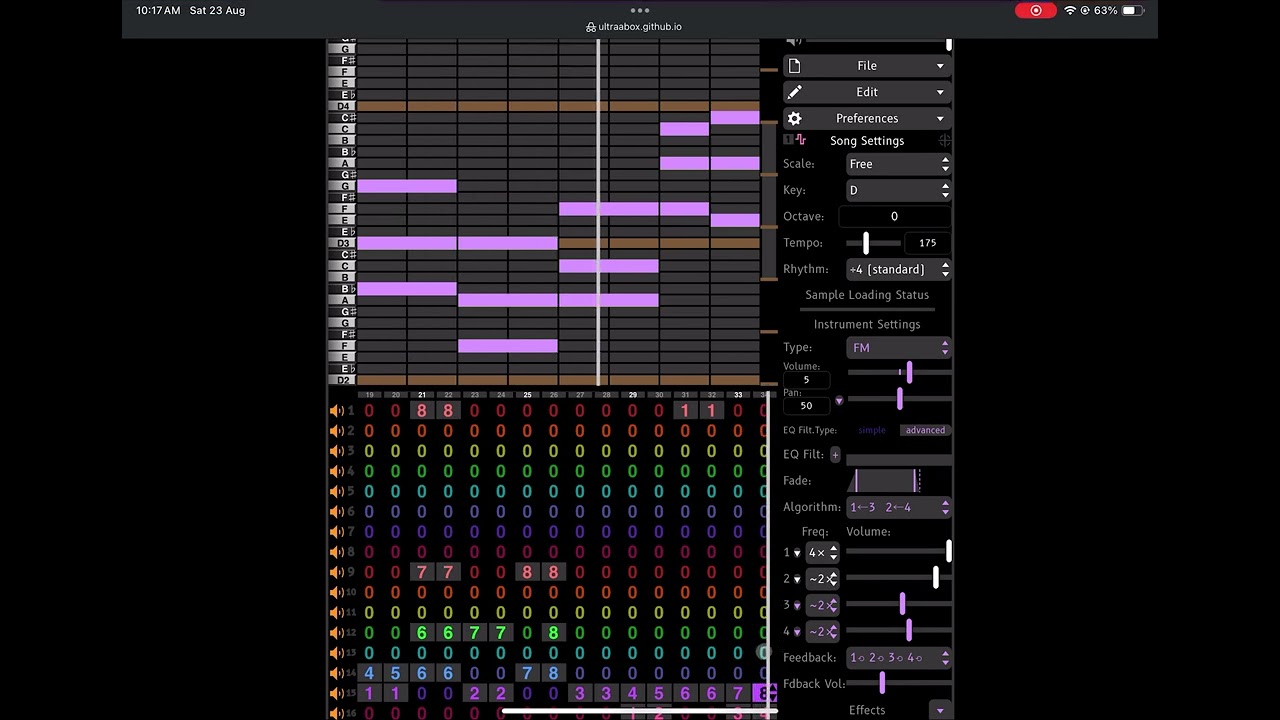Mute channel 6 with its speaker toggle

click(x=336, y=511)
